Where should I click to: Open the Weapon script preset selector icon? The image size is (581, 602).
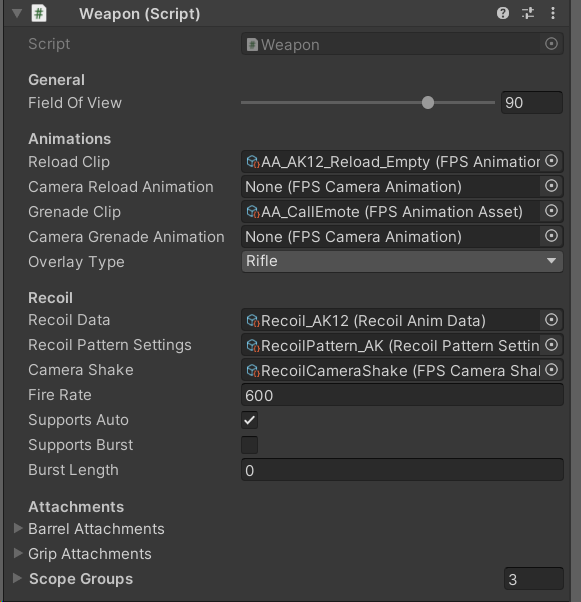pyautogui.click(x=528, y=13)
